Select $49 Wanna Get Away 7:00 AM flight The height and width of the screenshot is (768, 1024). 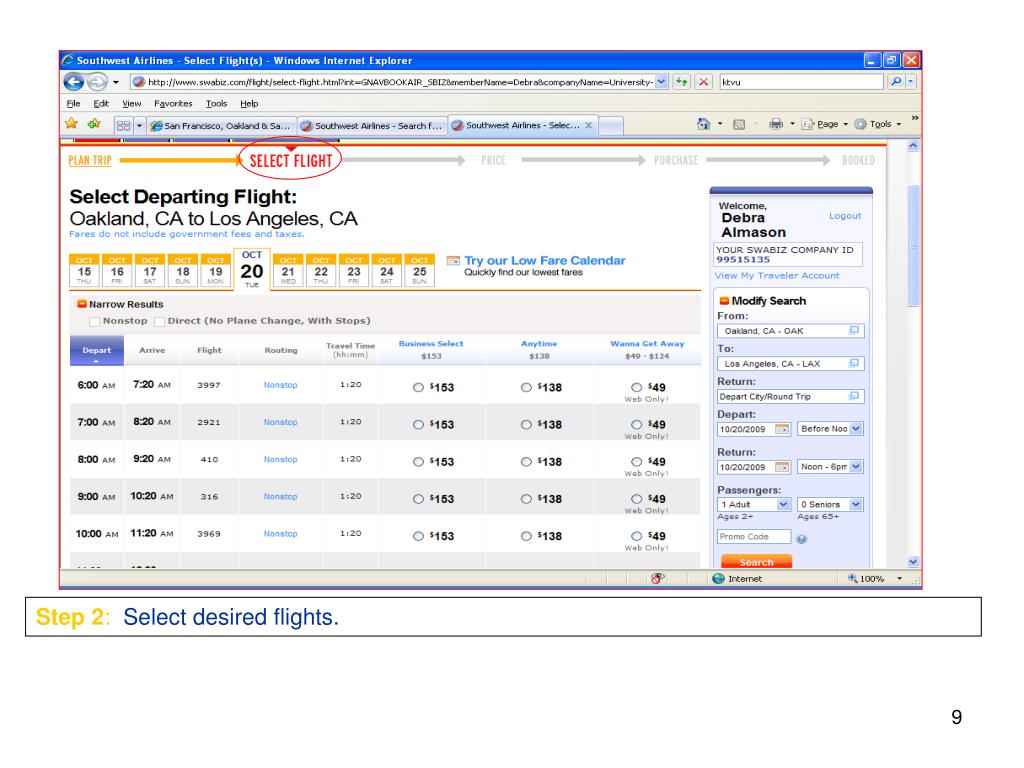(636, 424)
